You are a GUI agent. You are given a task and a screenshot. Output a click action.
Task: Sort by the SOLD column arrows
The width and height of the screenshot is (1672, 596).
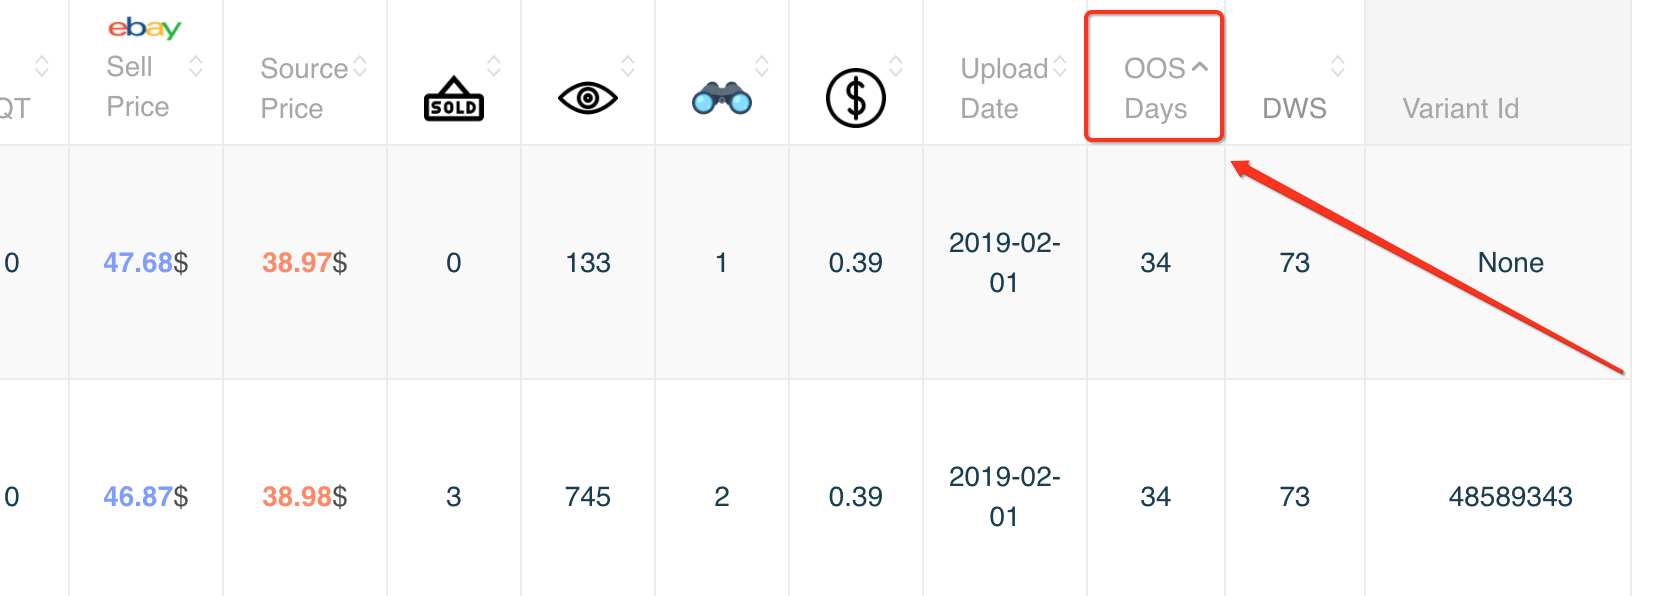coord(494,66)
